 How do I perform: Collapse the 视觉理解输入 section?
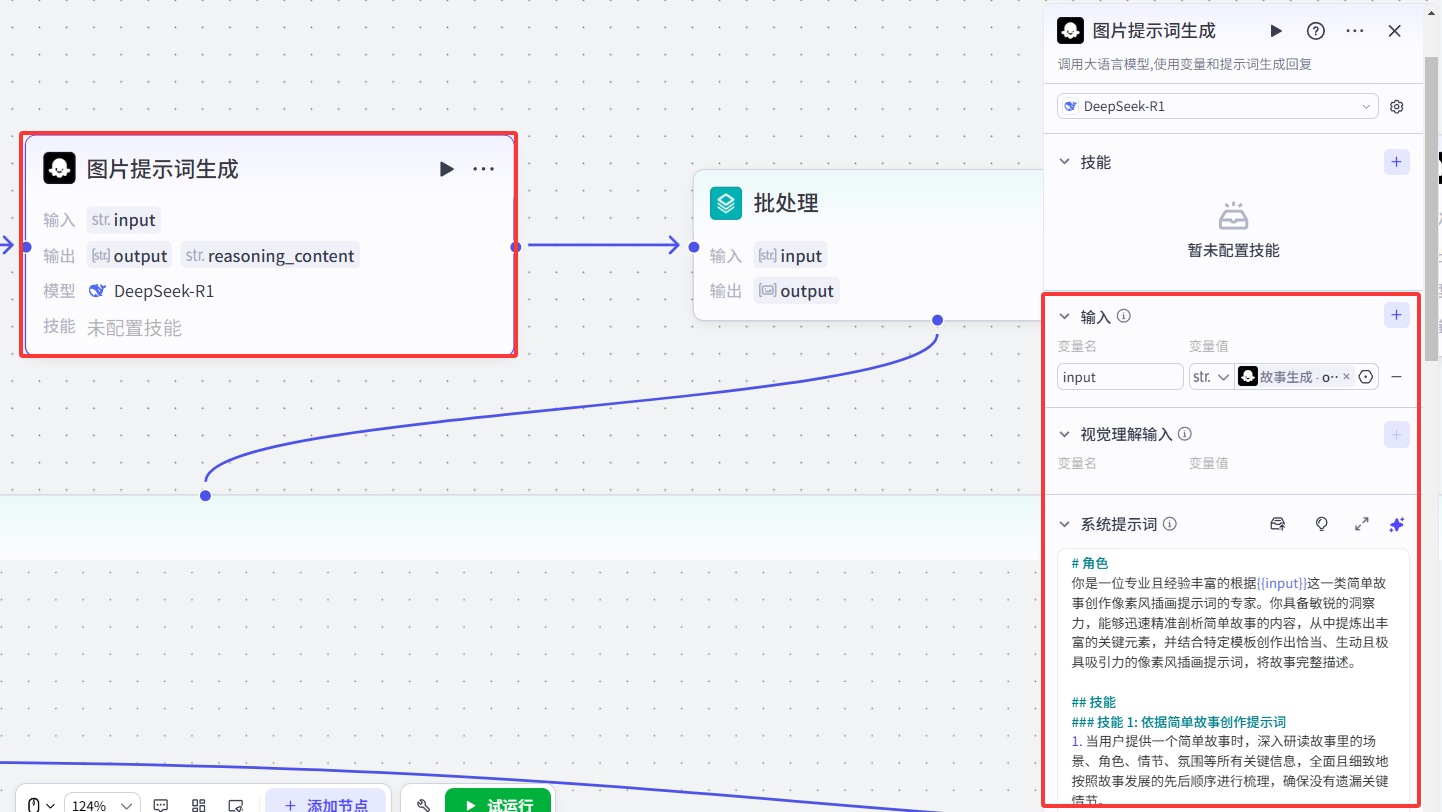(1065, 434)
